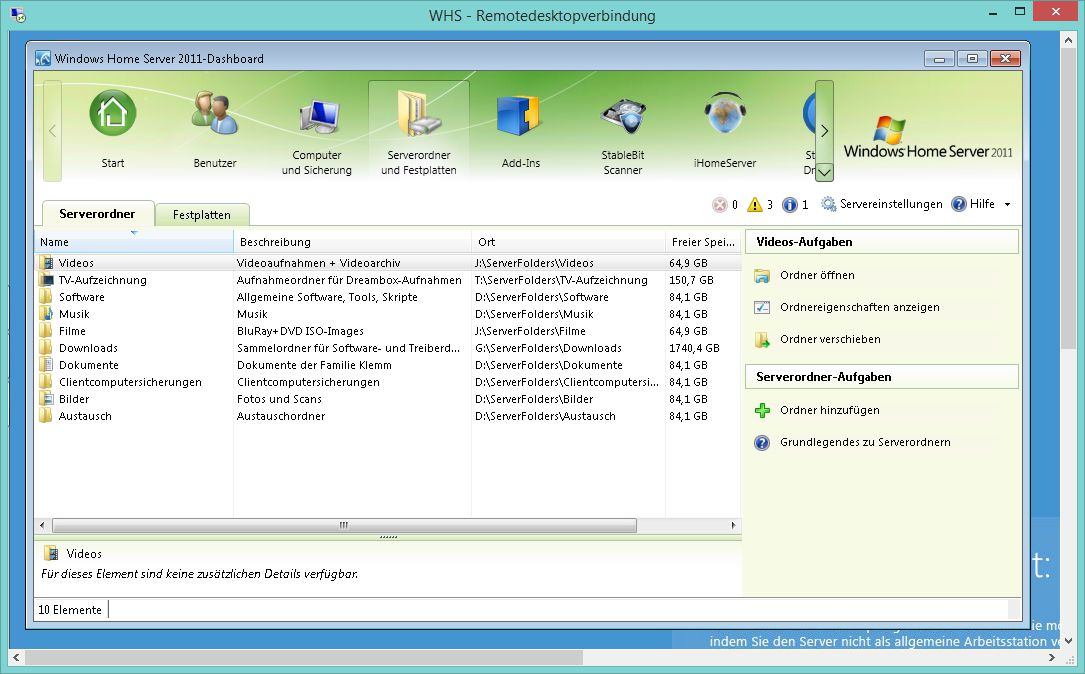Select the Austausch folder row
This screenshot has width=1085, height=674.
(x=388, y=416)
